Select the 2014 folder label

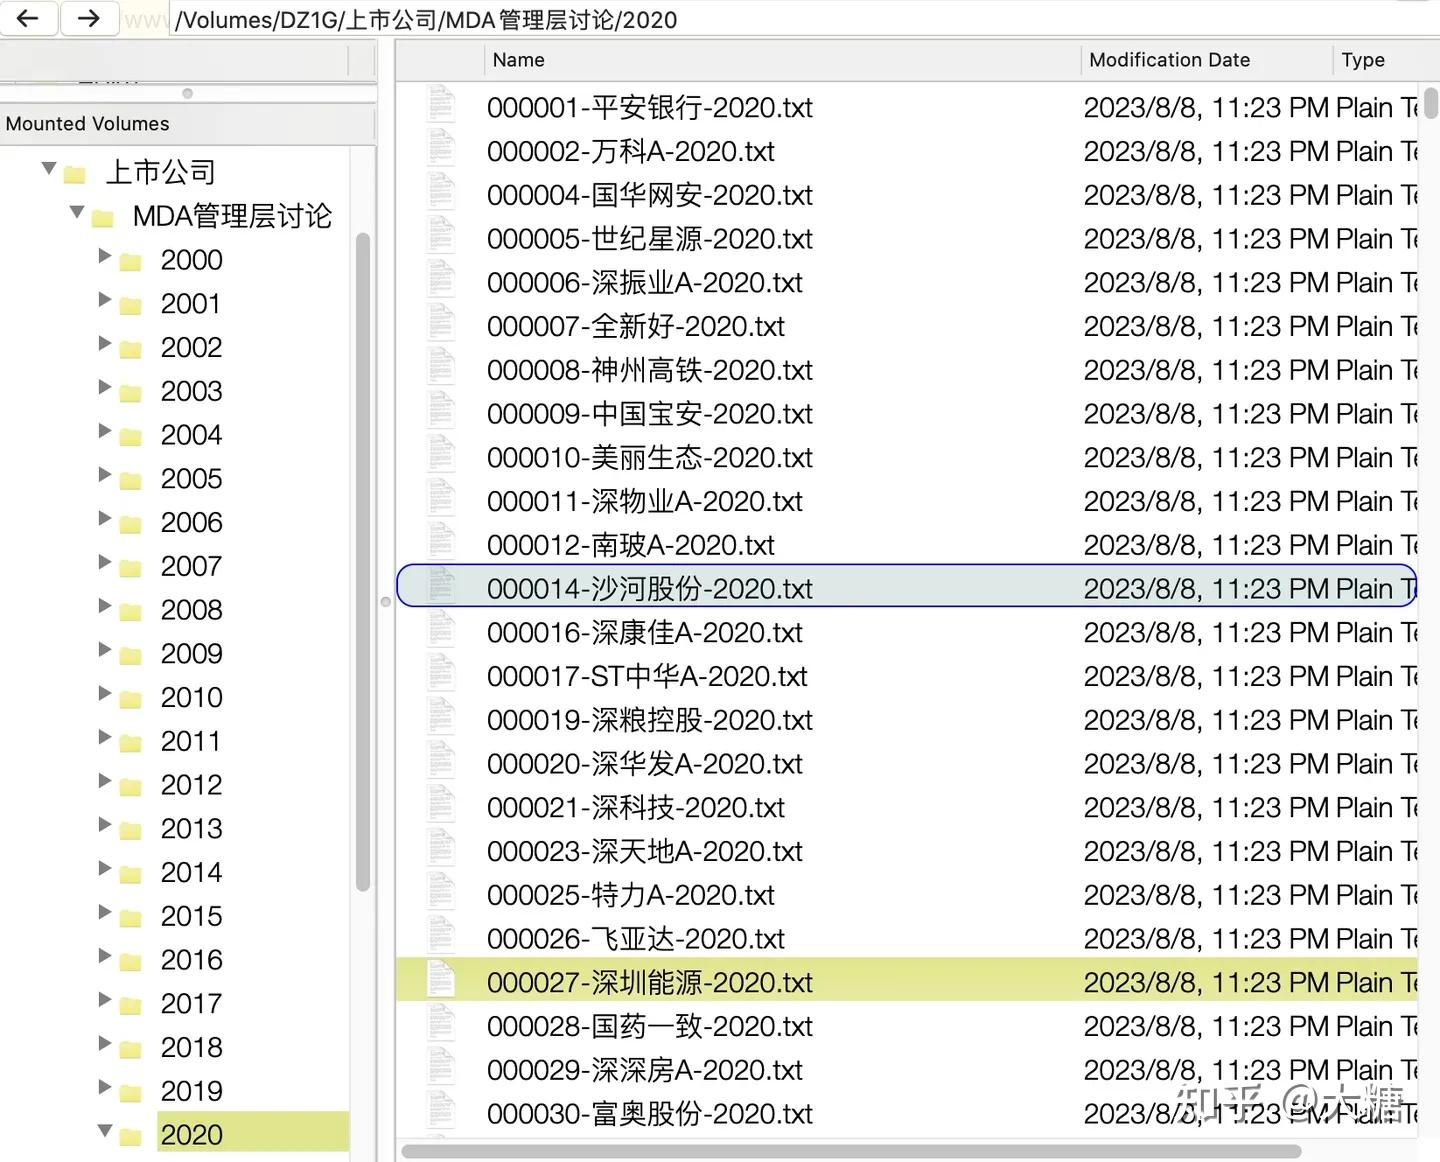[x=191, y=872]
